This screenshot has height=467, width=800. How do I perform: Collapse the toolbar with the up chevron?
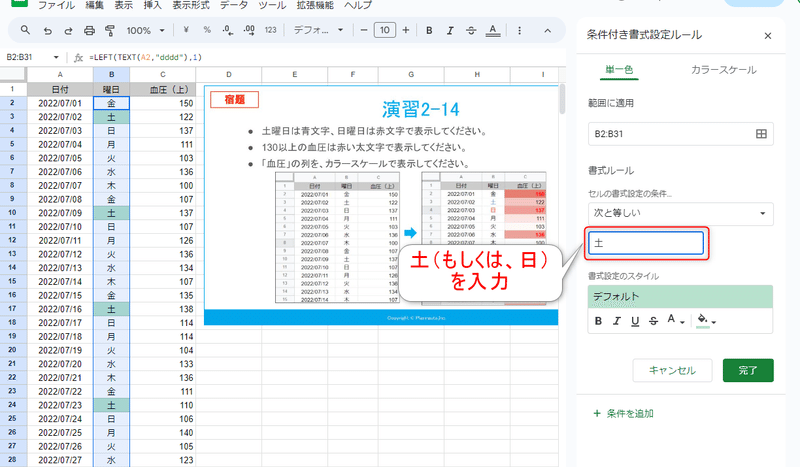point(547,31)
